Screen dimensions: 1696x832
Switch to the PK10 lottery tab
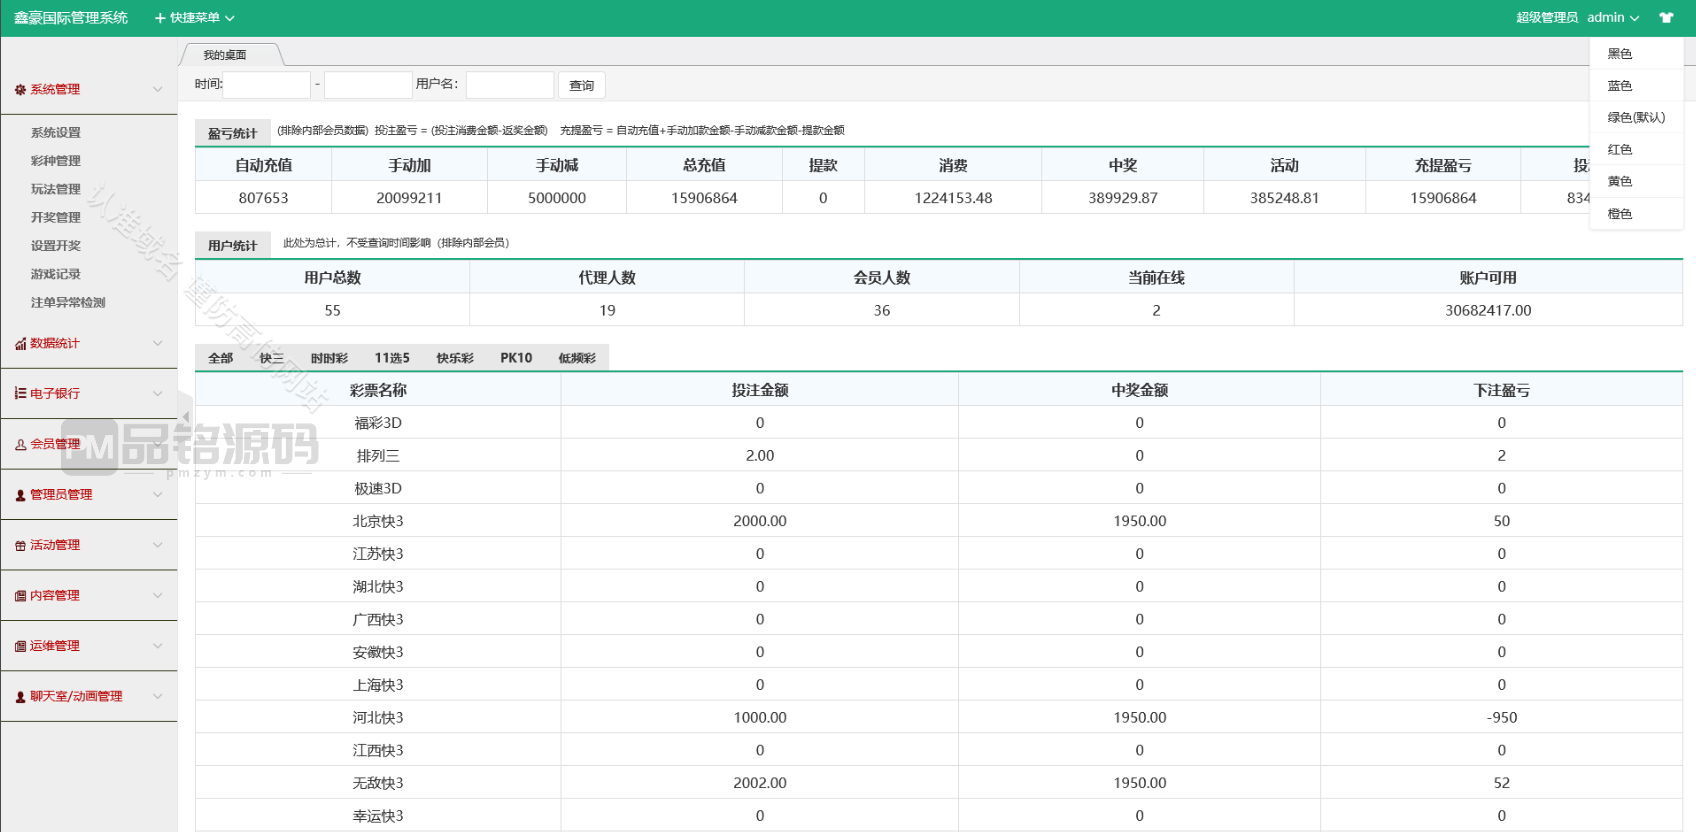(516, 358)
